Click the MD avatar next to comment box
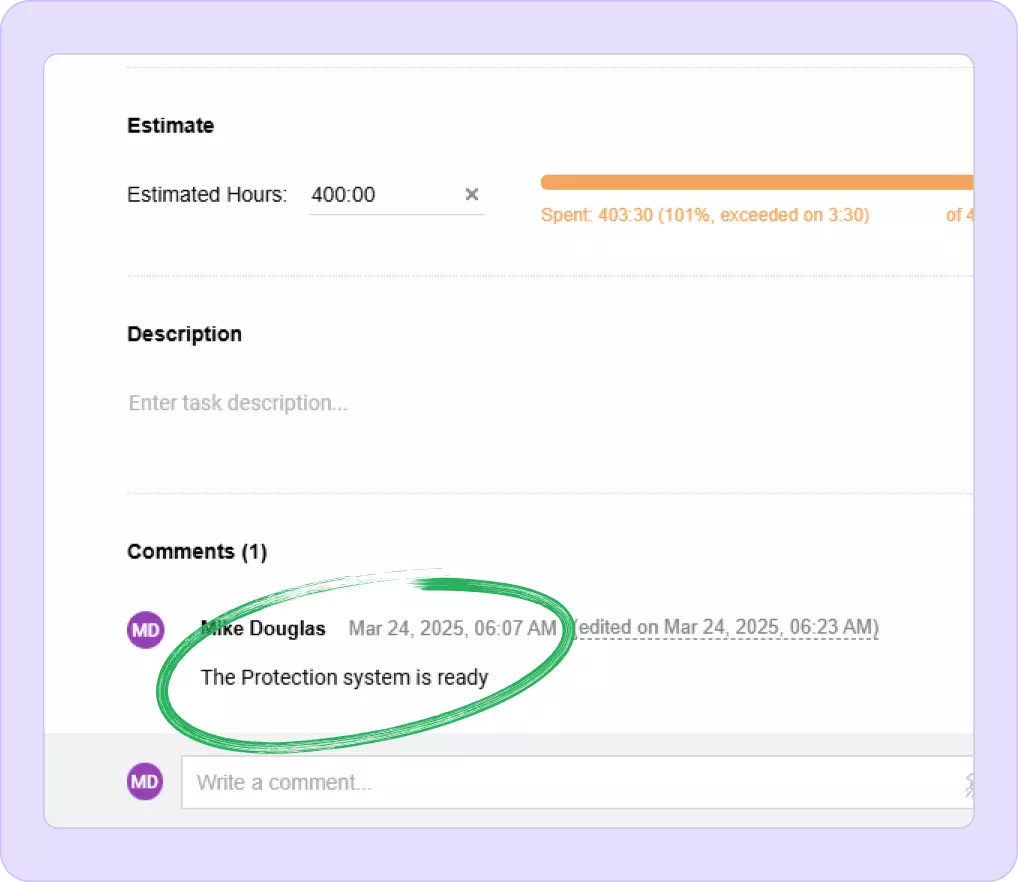1018x882 pixels. pyautogui.click(x=145, y=781)
